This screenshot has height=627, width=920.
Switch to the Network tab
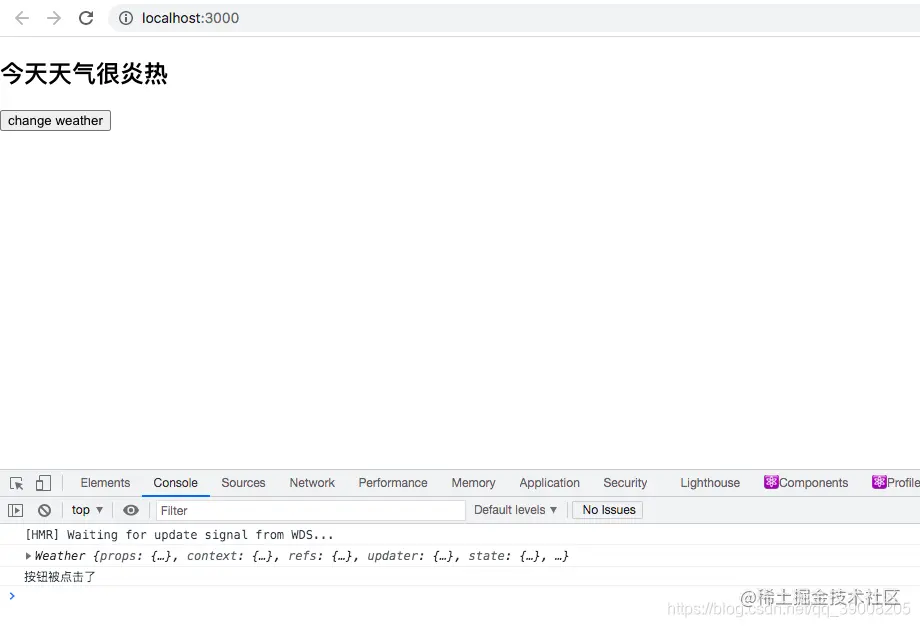312,483
